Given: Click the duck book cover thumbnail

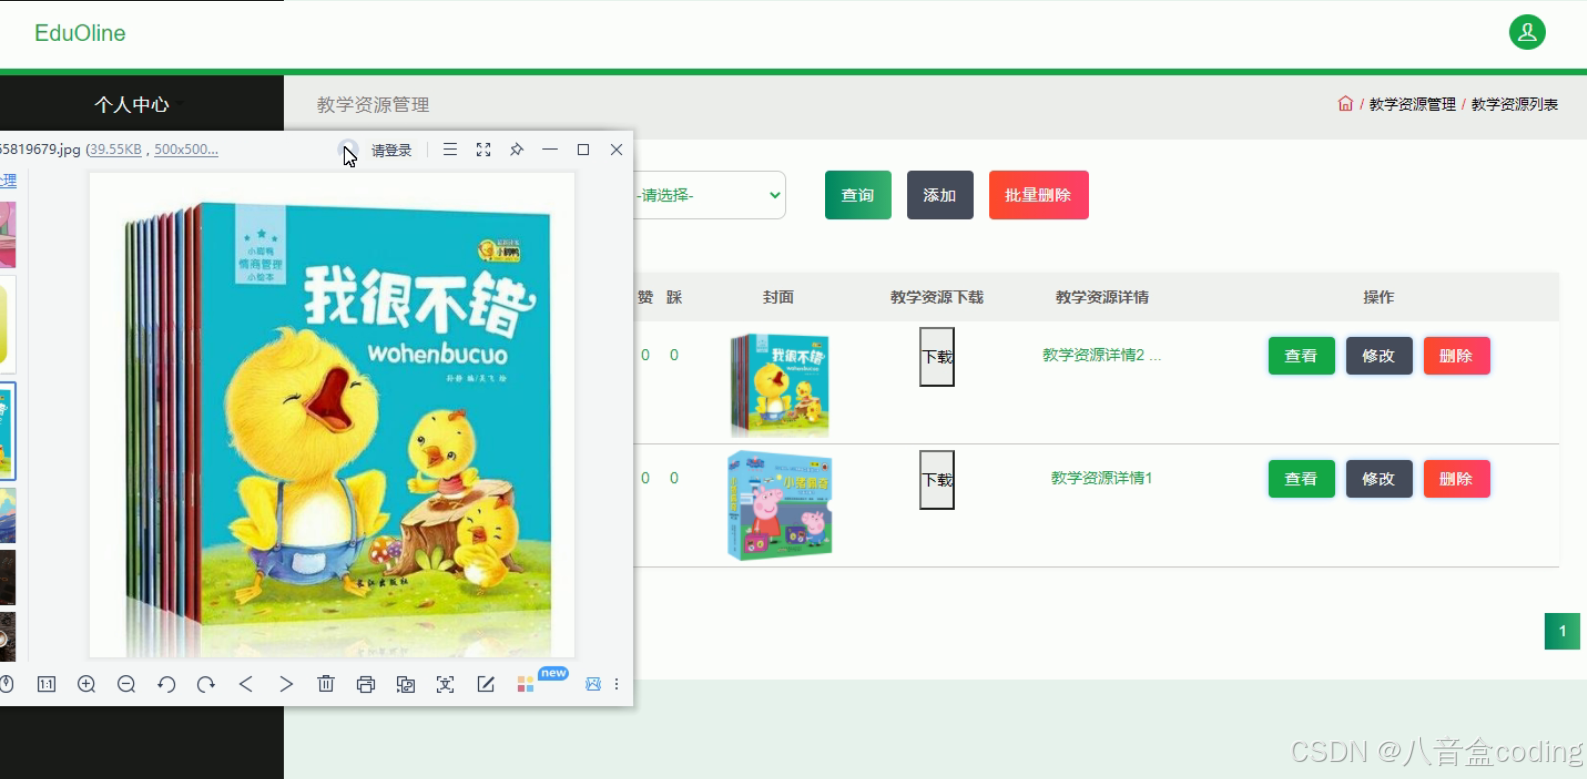Looking at the screenshot, I should click(x=780, y=385).
